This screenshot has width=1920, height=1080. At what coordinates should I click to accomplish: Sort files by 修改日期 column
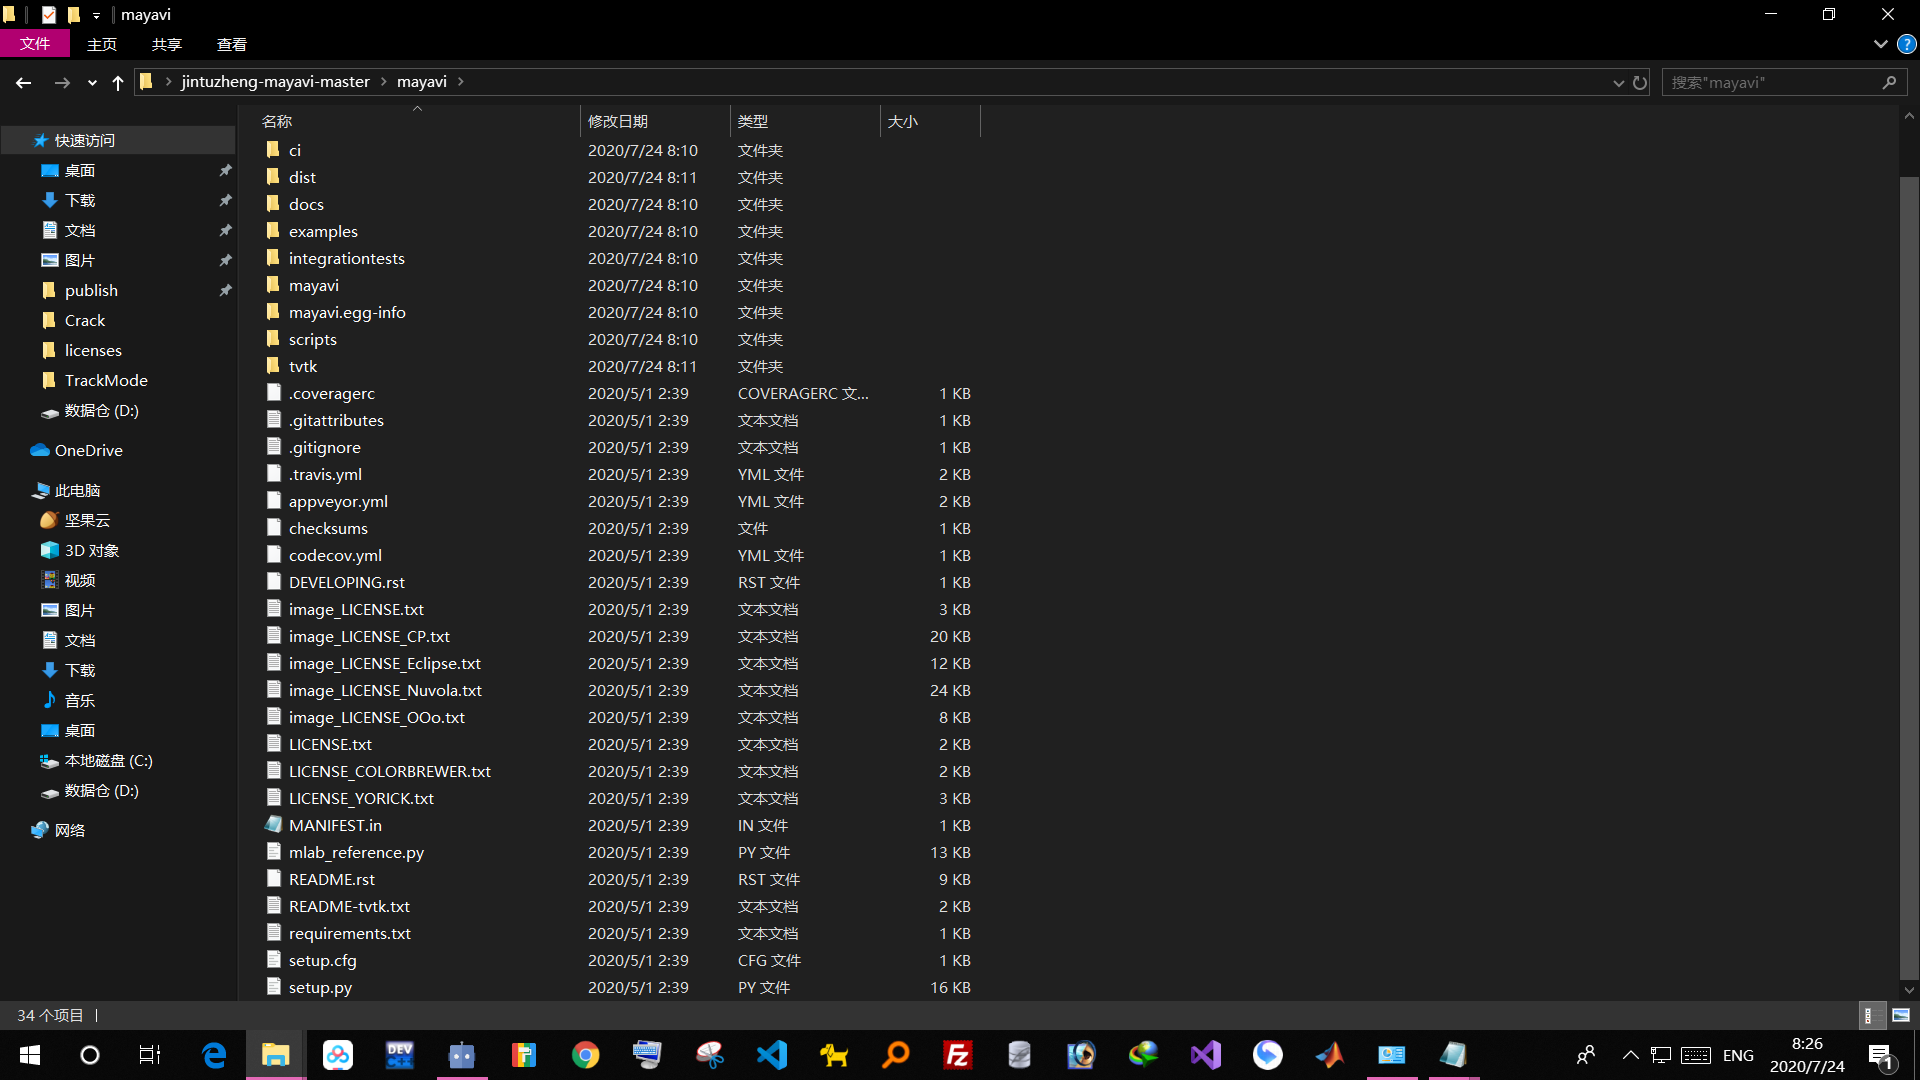(618, 121)
